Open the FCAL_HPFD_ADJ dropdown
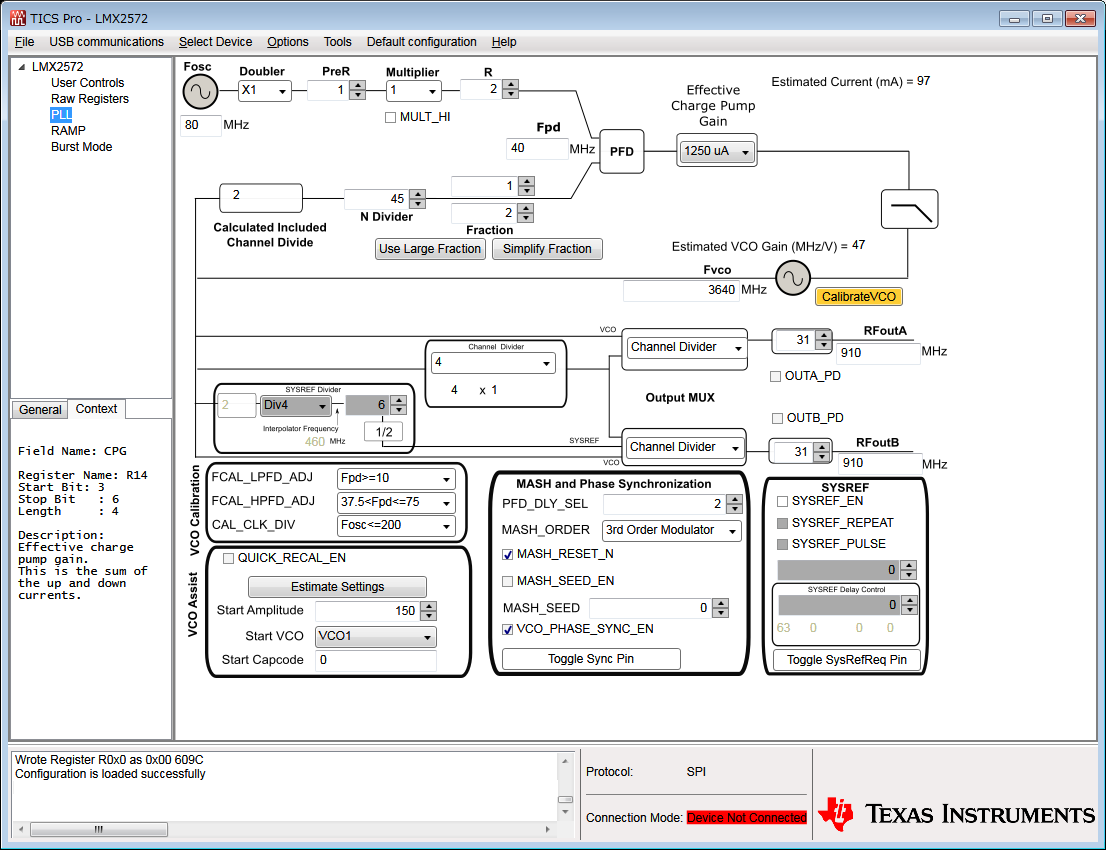Screen dimensions: 1106x850 coord(396,502)
